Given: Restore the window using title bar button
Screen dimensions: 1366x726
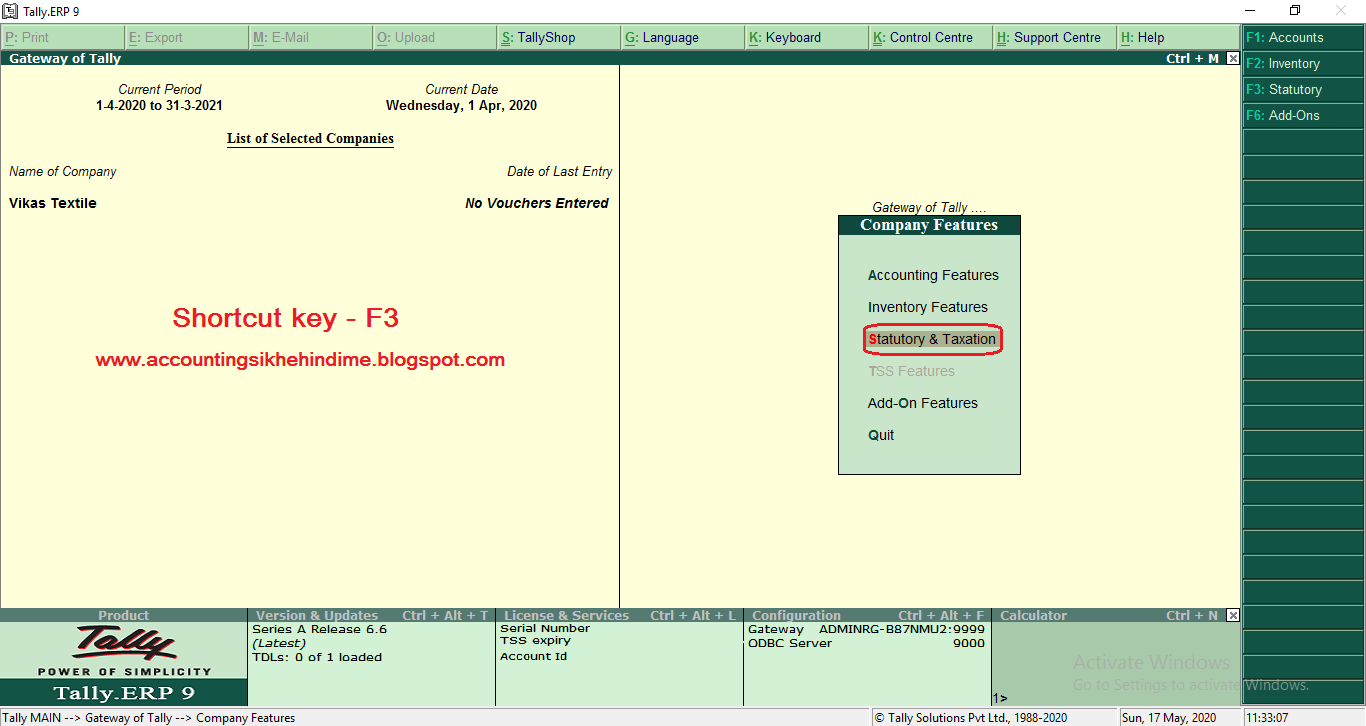Looking at the screenshot, I should 1295,11.
